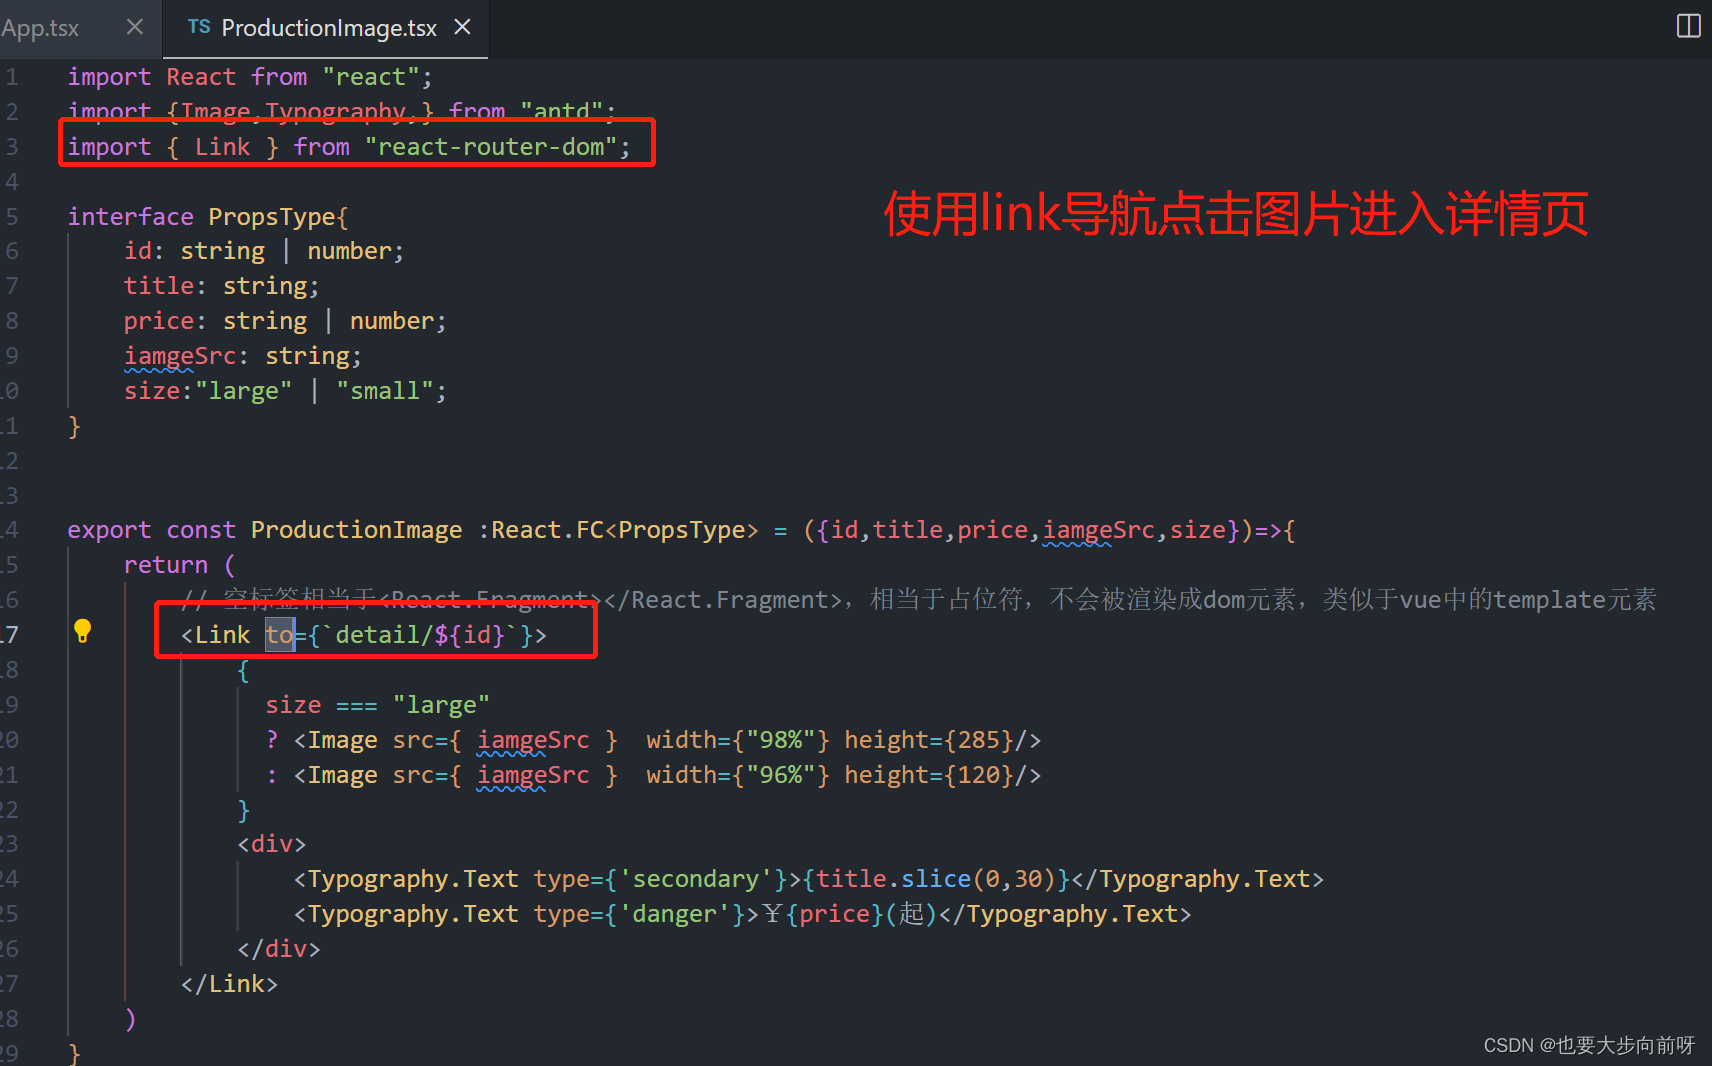The image size is (1712, 1066).
Task: Place cursor in the react-router-dom import string
Action: (492, 146)
